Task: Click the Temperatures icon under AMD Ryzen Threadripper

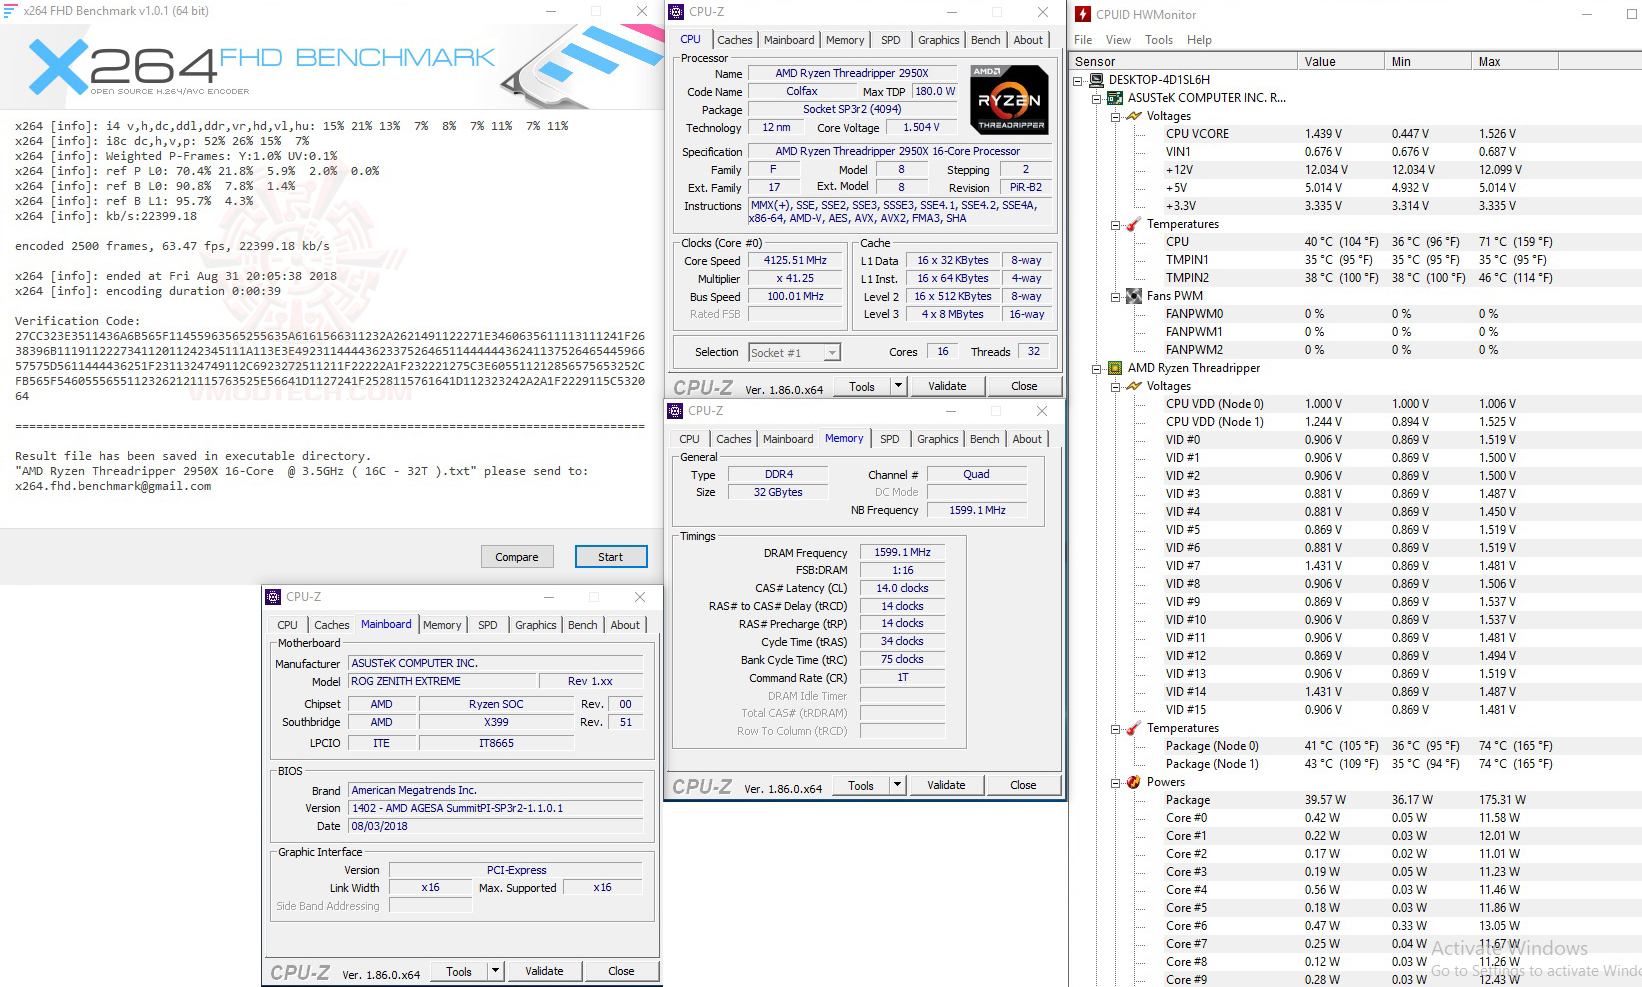Action: click(1133, 728)
